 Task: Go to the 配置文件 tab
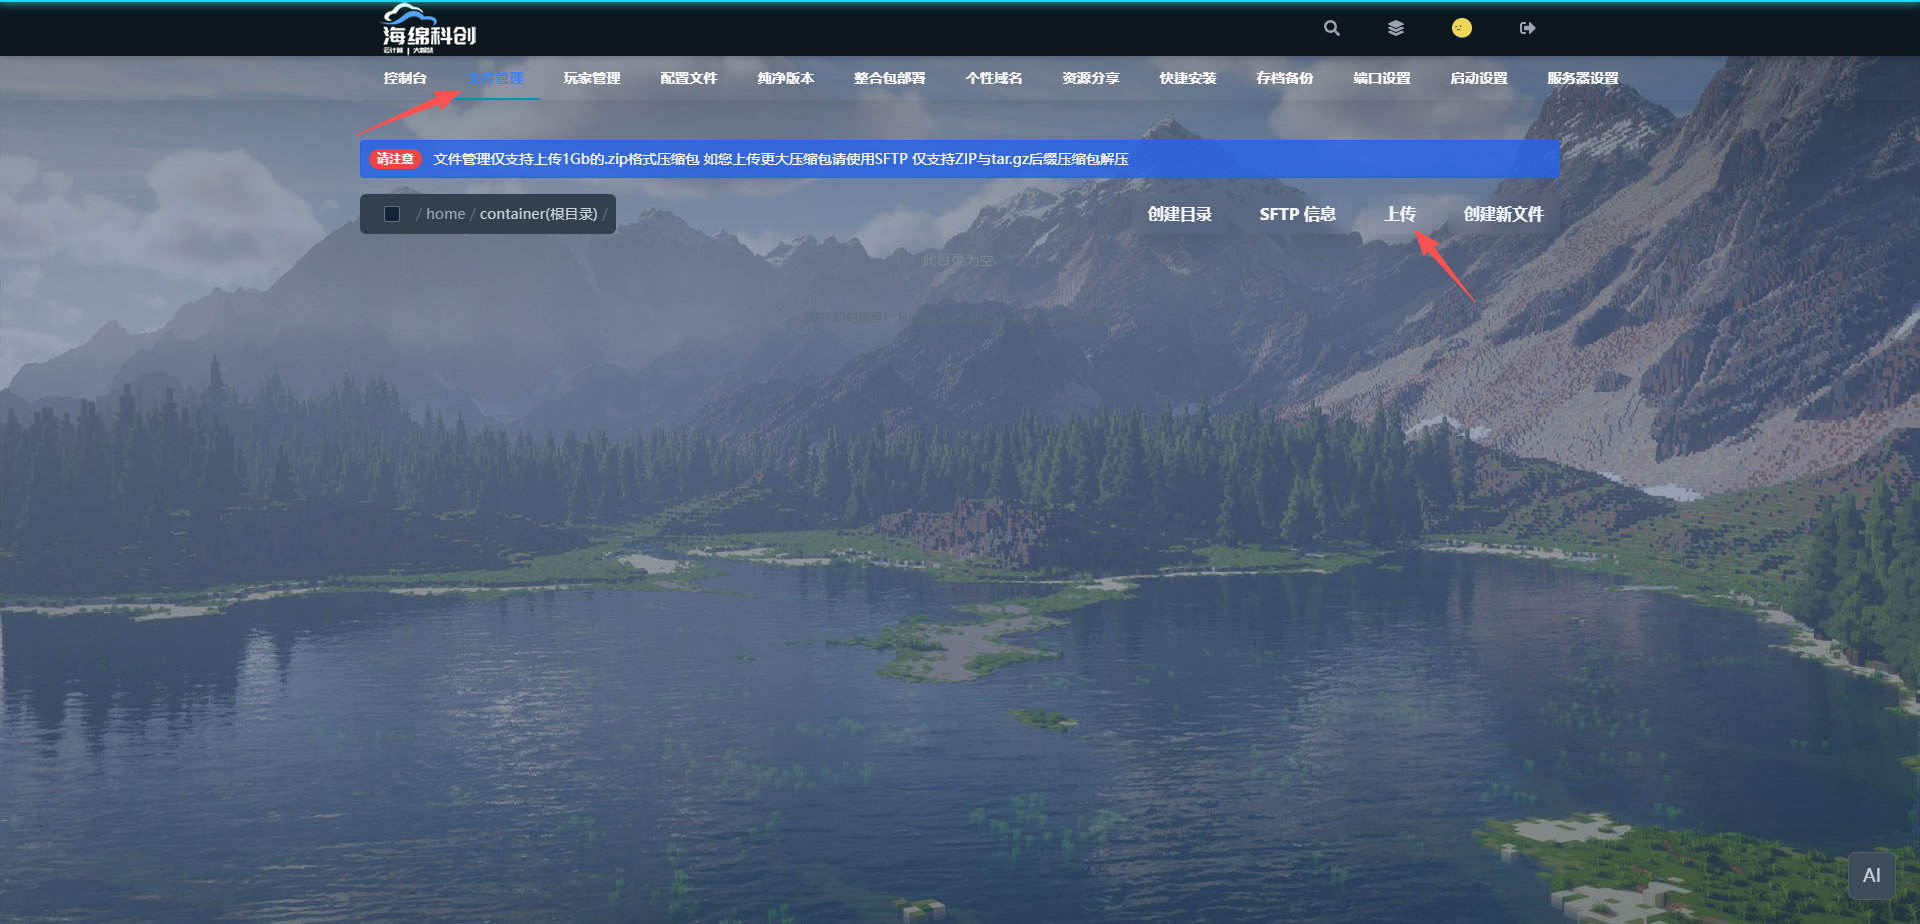tap(689, 78)
